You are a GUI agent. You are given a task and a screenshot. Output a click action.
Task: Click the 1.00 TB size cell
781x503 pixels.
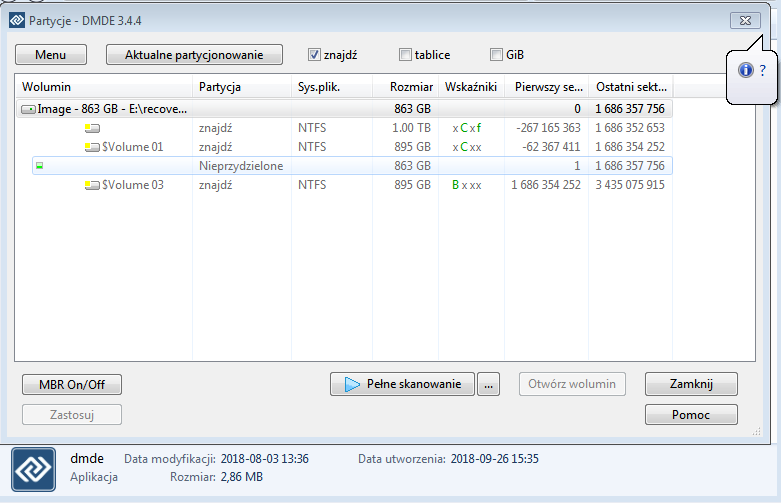click(x=411, y=128)
